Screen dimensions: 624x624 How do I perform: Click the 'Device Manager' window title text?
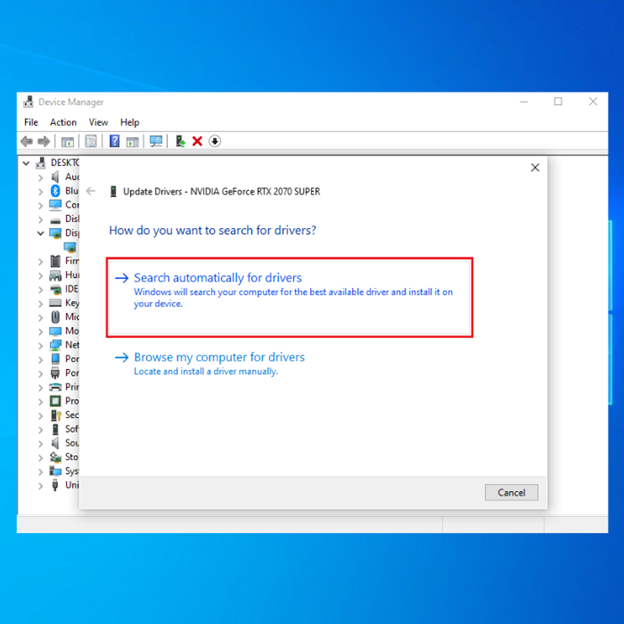click(71, 102)
